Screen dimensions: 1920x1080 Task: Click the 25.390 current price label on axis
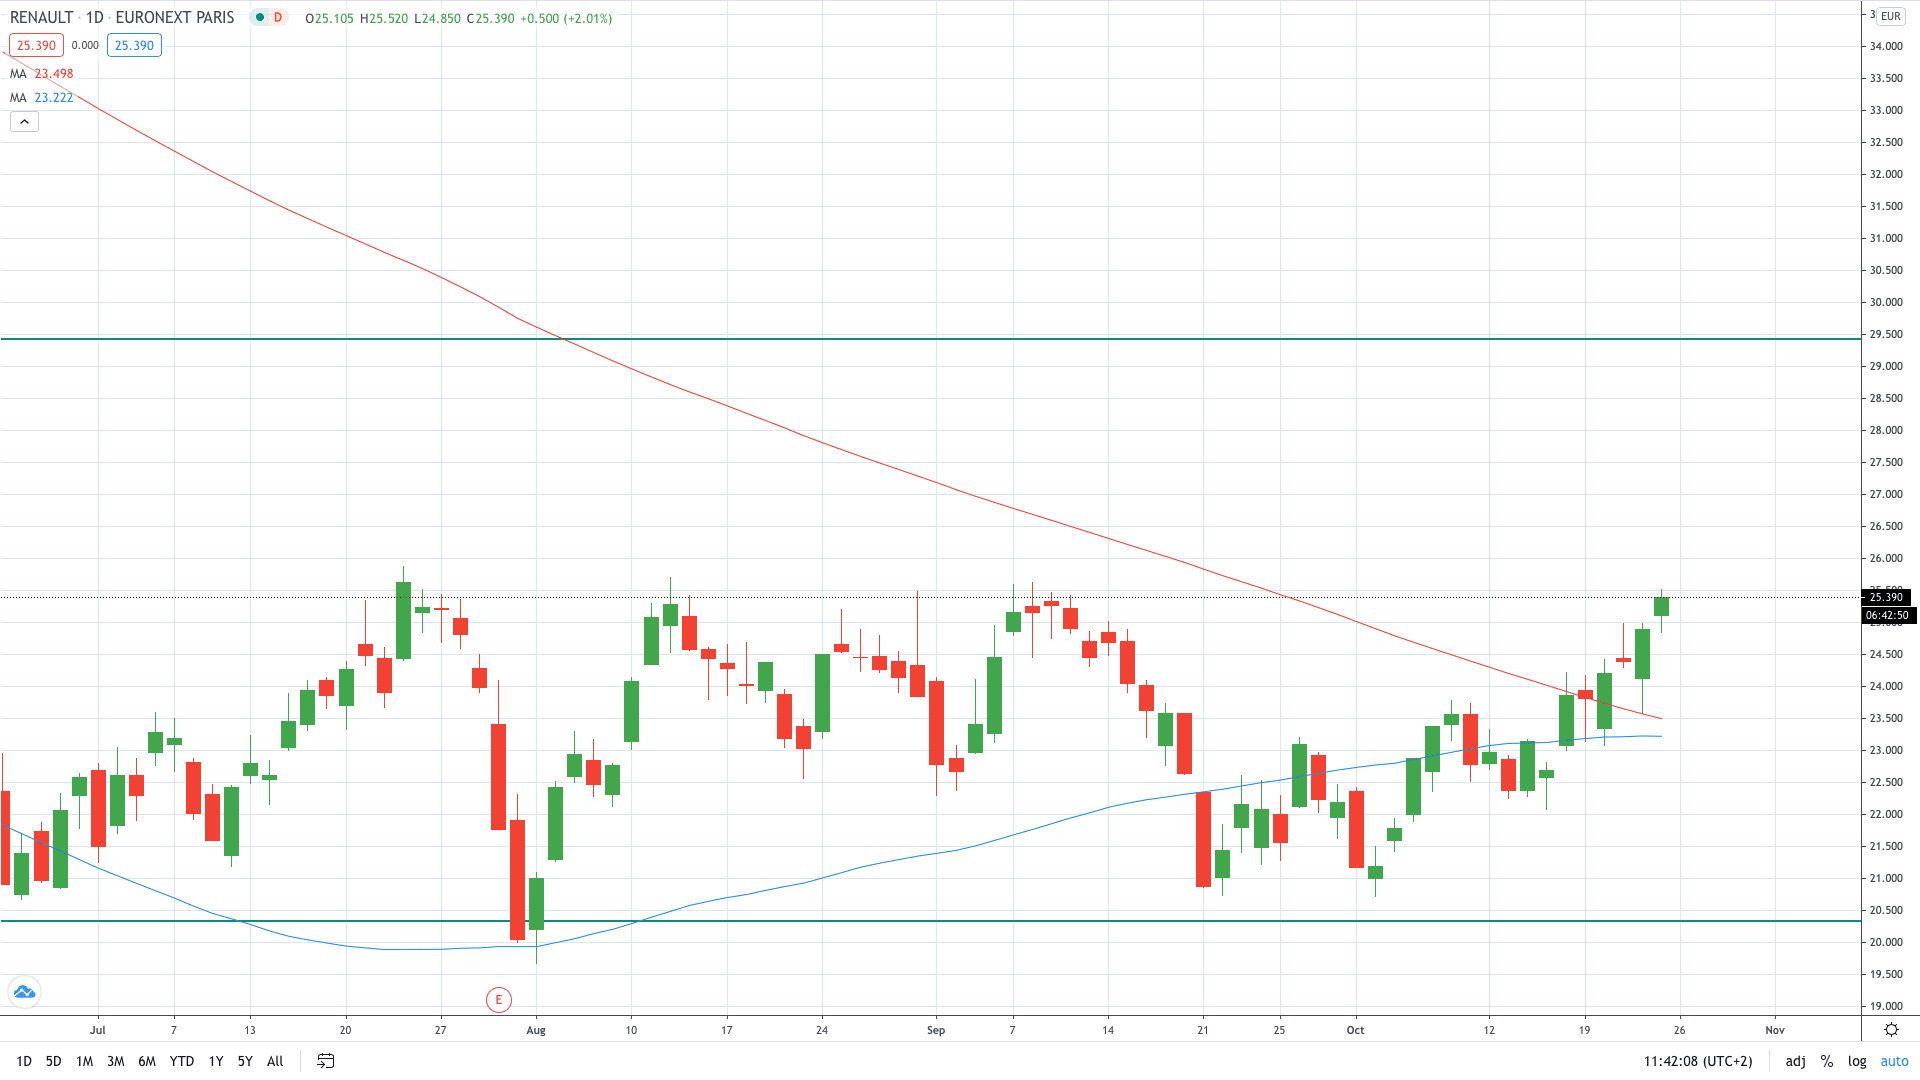1886,597
